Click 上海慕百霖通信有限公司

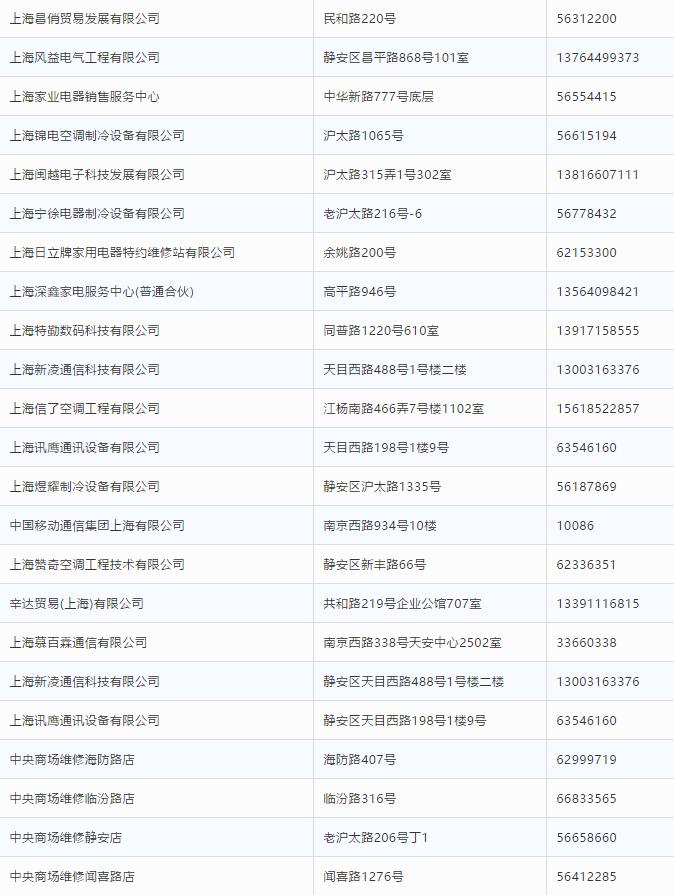coord(78,643)
